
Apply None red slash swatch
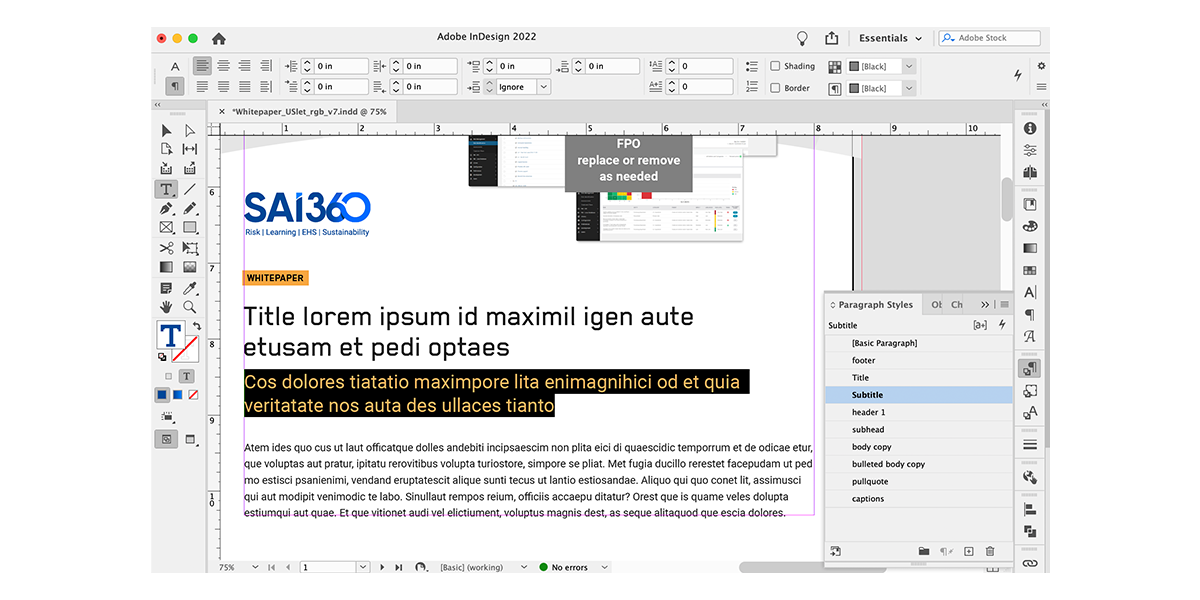[x=194, y=395]
